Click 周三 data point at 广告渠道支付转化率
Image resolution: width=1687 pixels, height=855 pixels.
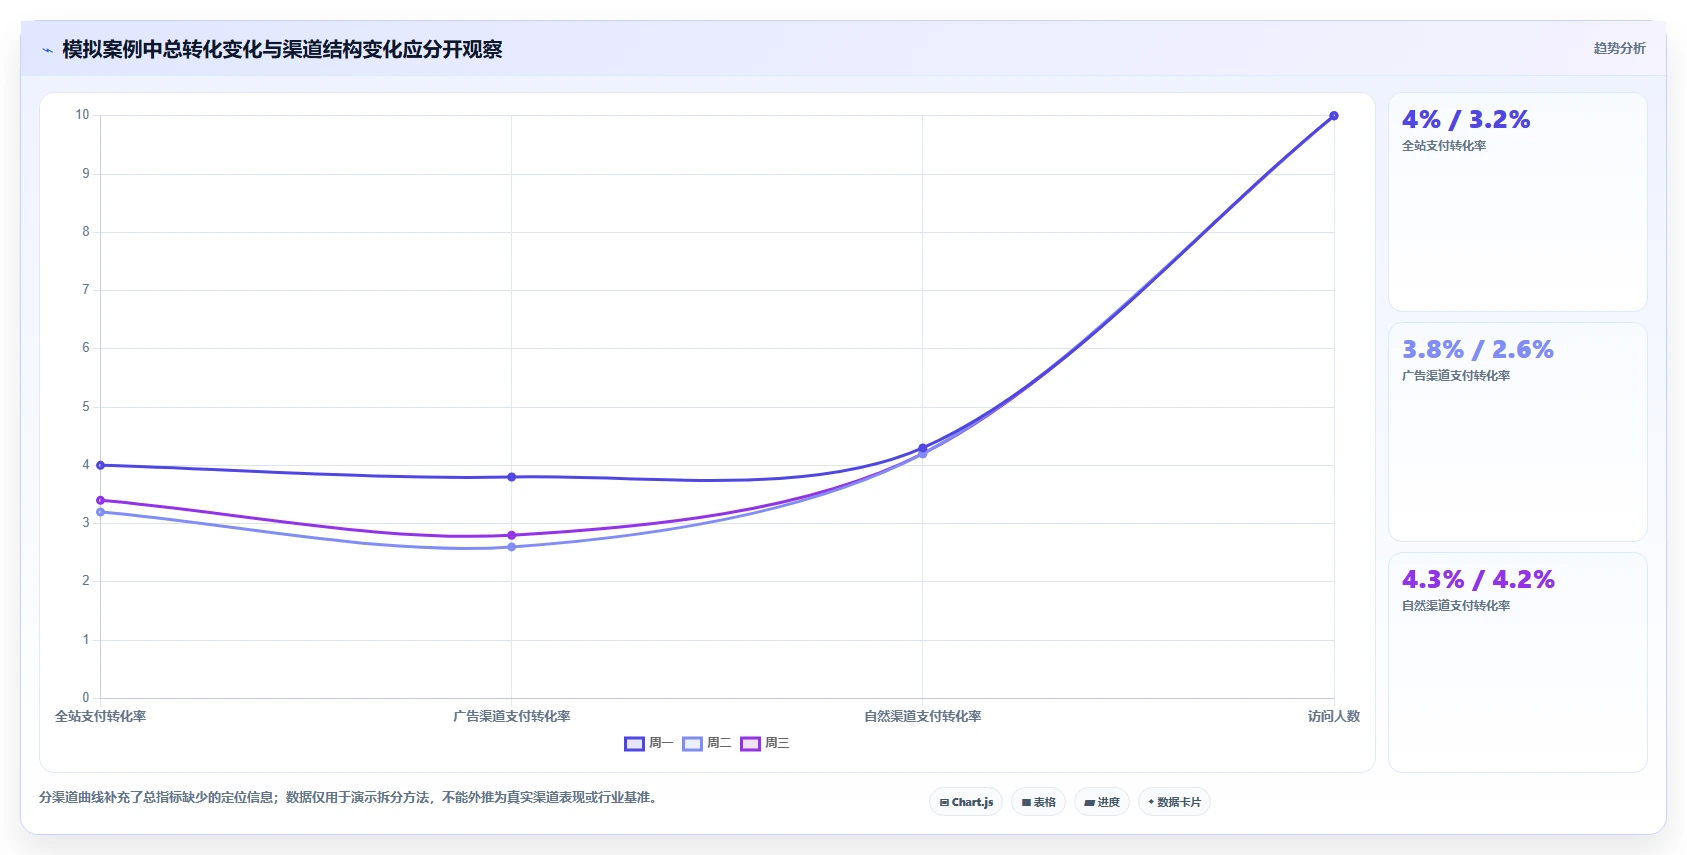[x=512, y=535]
